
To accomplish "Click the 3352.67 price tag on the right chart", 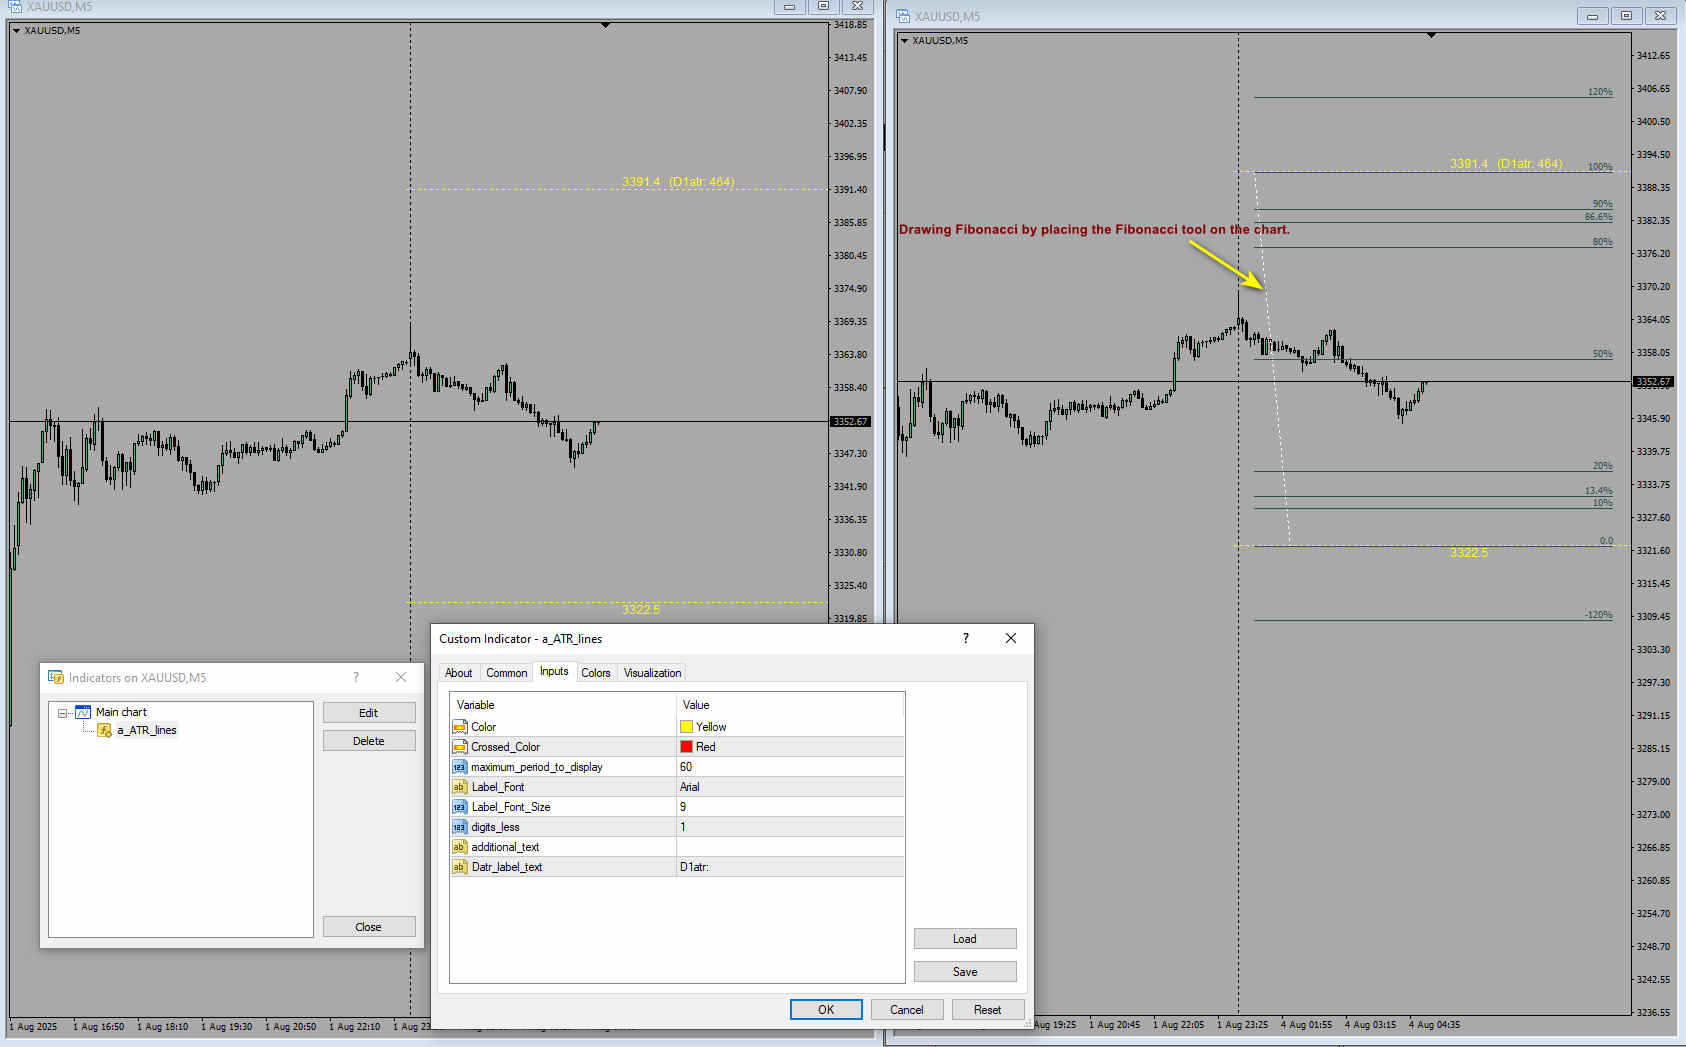I will click(x=1653, y=381).
